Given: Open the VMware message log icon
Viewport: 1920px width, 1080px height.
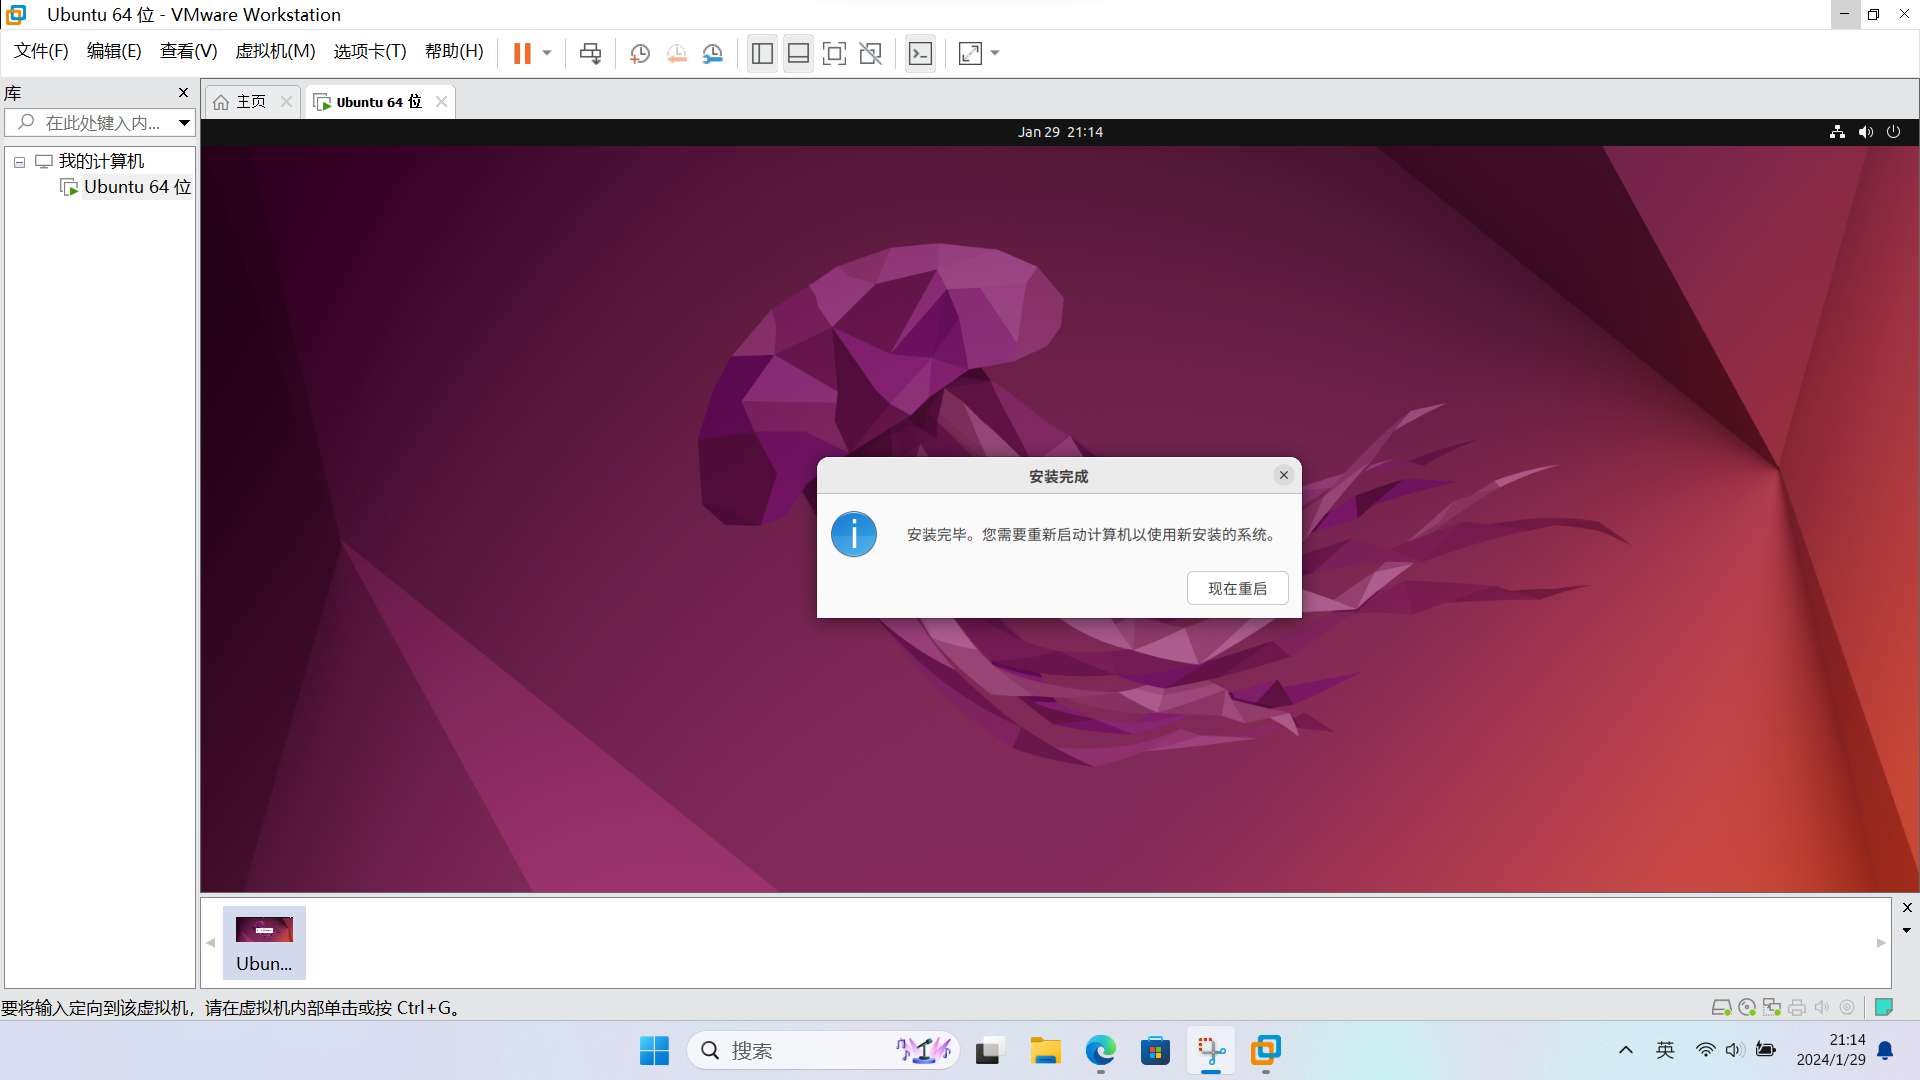Looking at the screenshot, I should [x=1884, y=1008].
